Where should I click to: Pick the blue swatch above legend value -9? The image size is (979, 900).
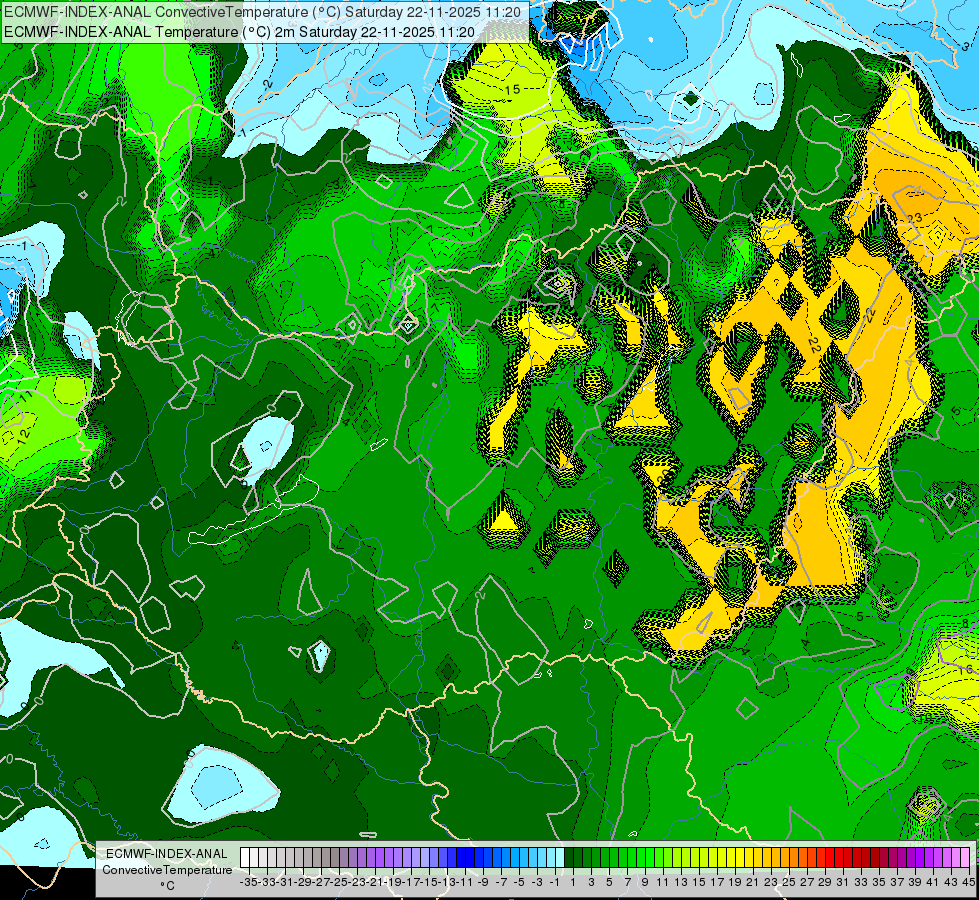pos(478,858)
